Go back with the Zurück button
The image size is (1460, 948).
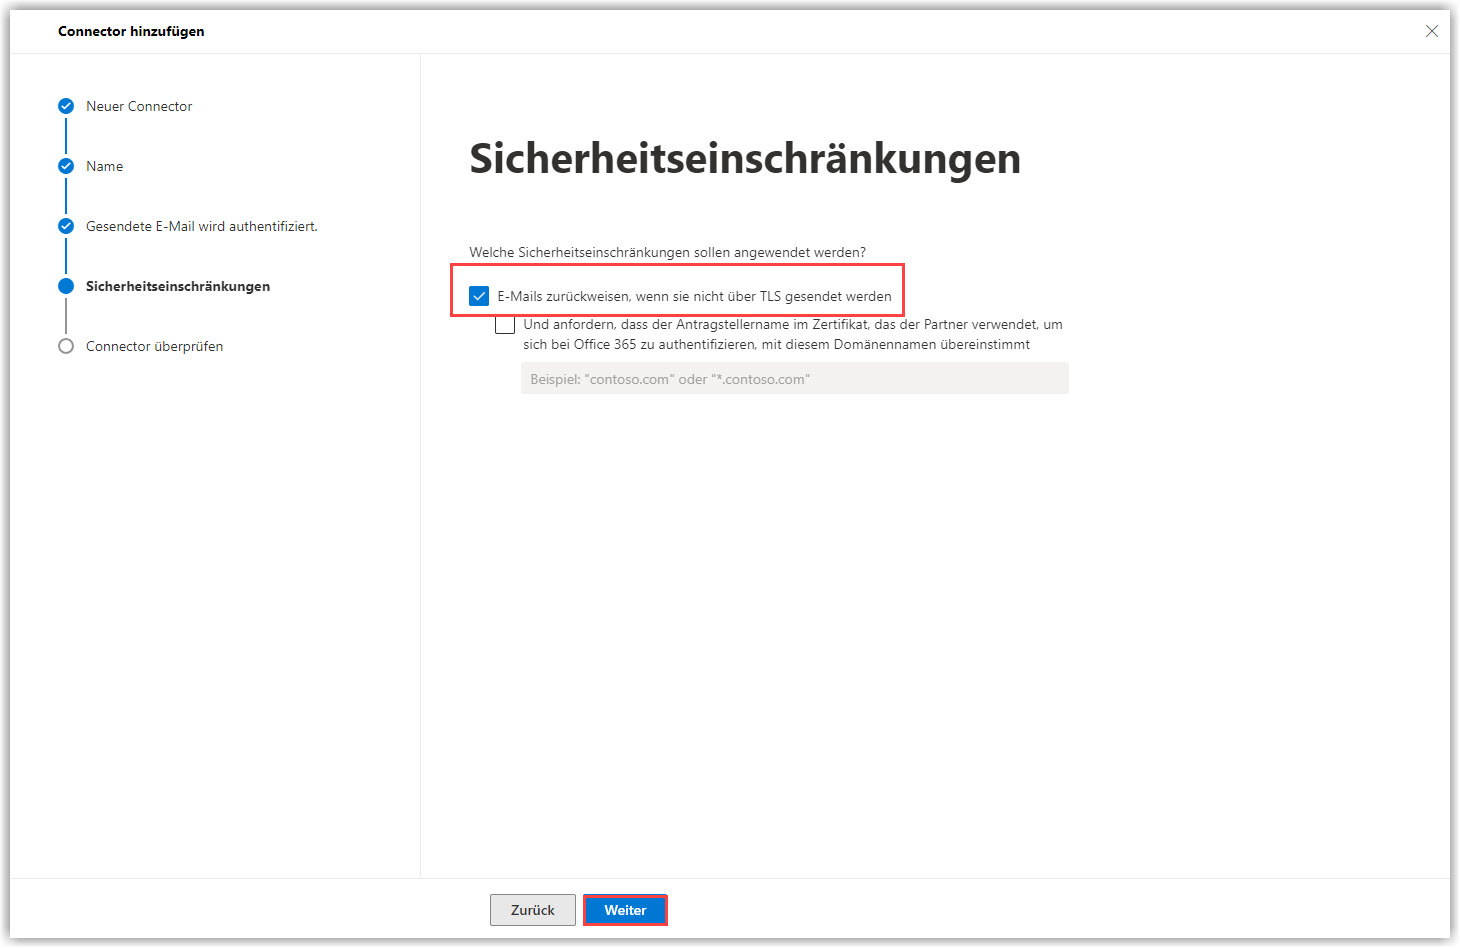click(533, 910)
